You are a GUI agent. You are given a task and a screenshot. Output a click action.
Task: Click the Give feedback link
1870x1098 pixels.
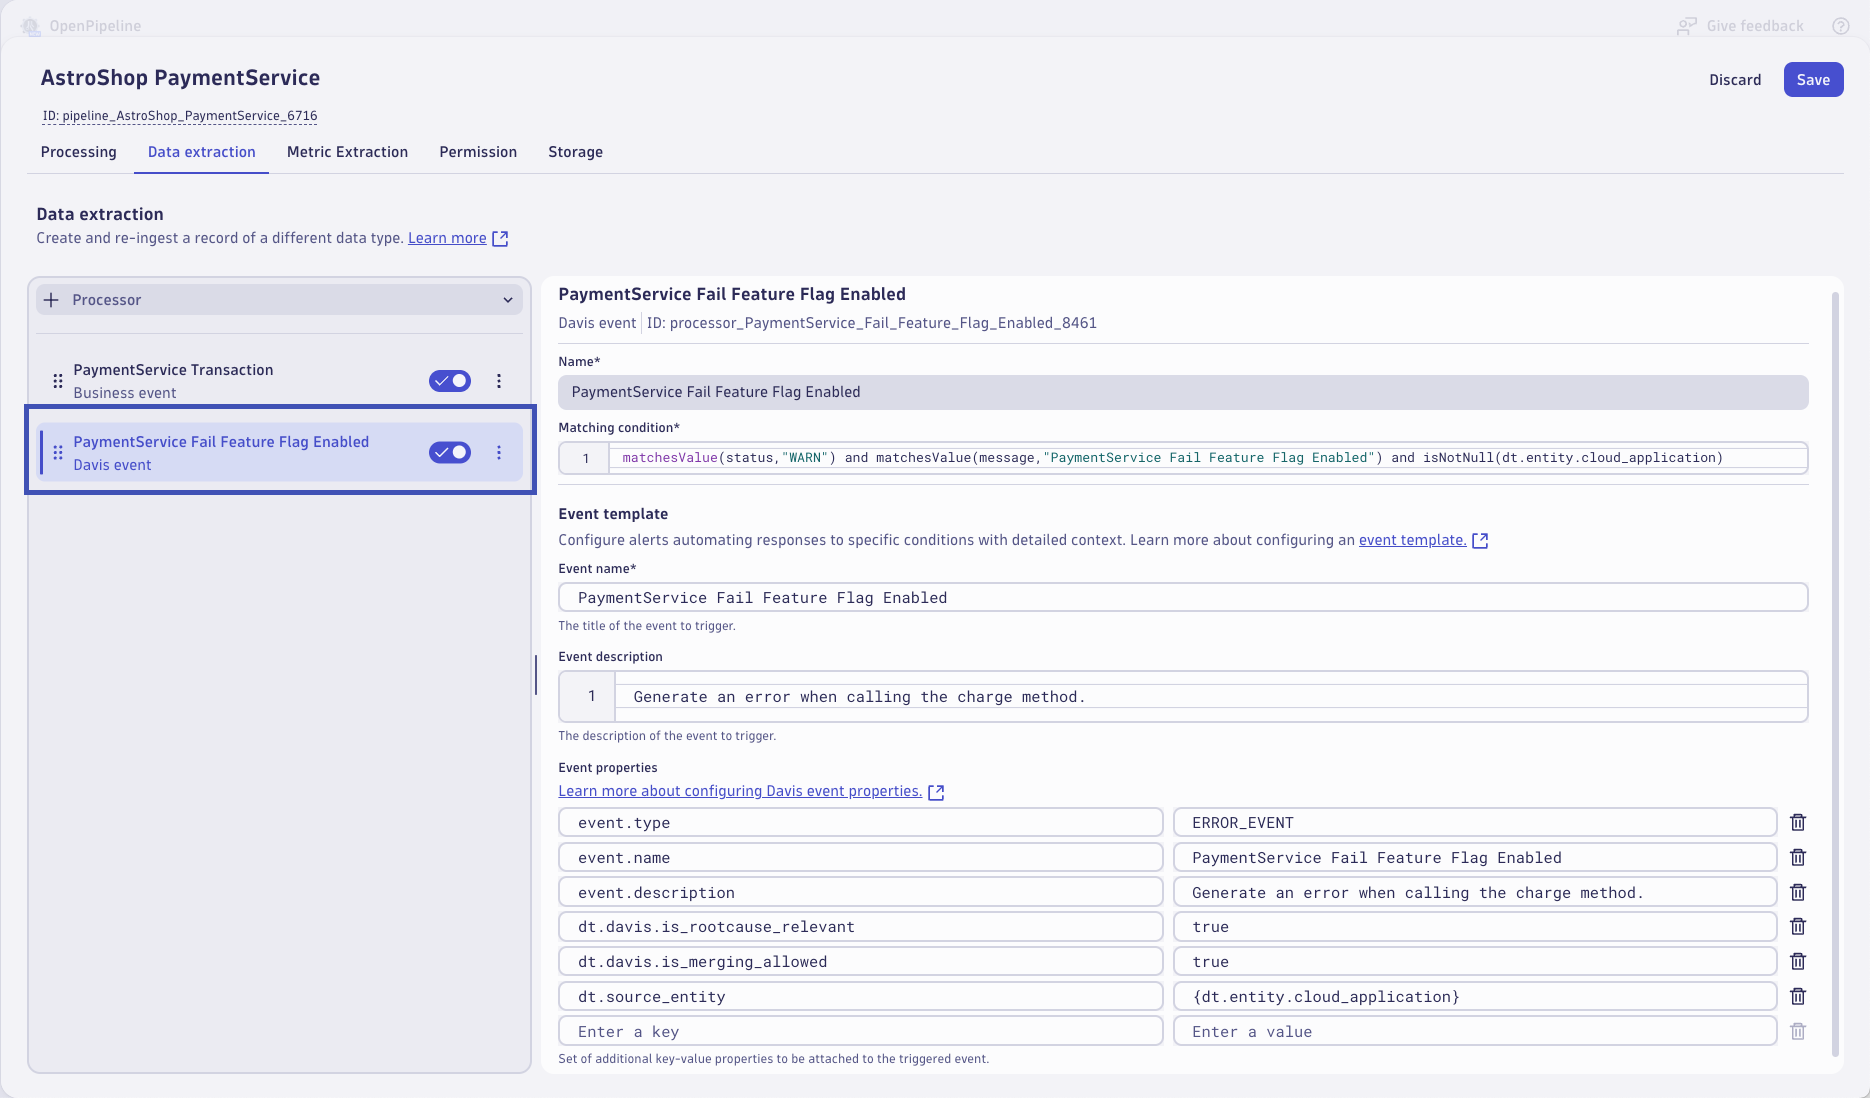(1755, 26)
